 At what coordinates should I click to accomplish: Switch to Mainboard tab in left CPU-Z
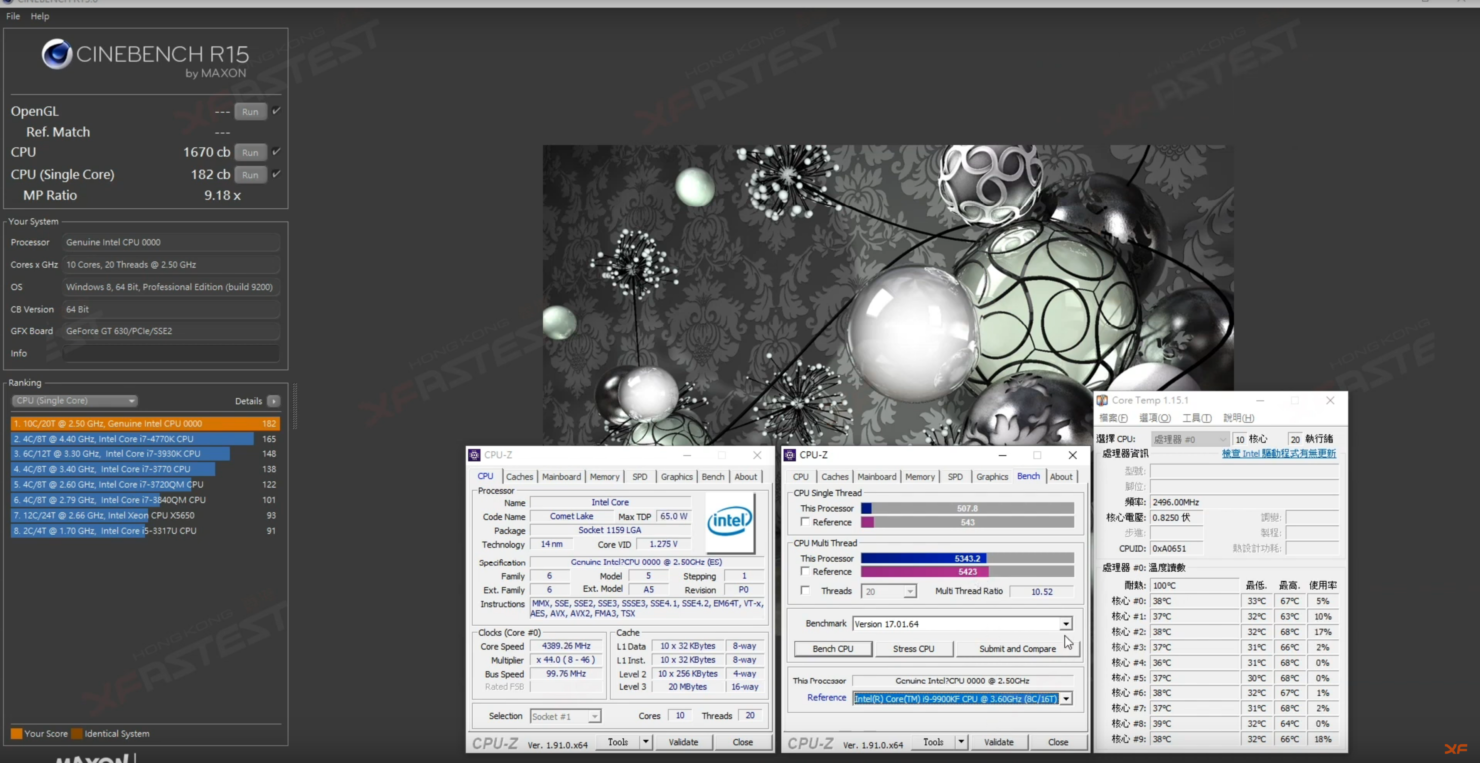(561, 477)
